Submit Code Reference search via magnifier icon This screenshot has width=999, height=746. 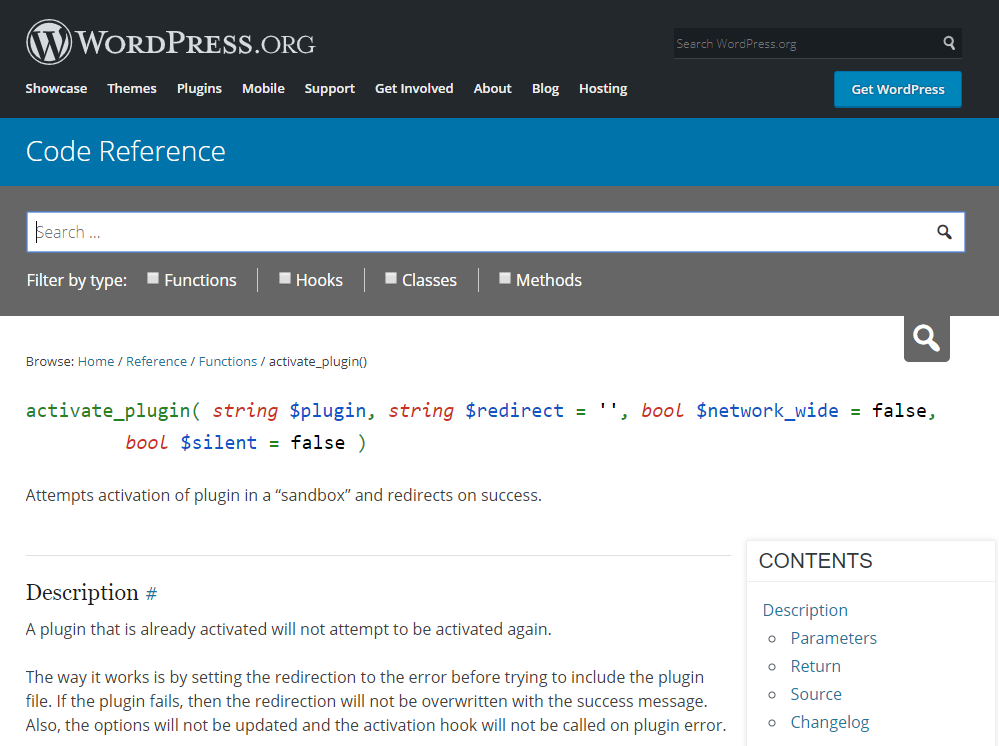coord(944,232)
